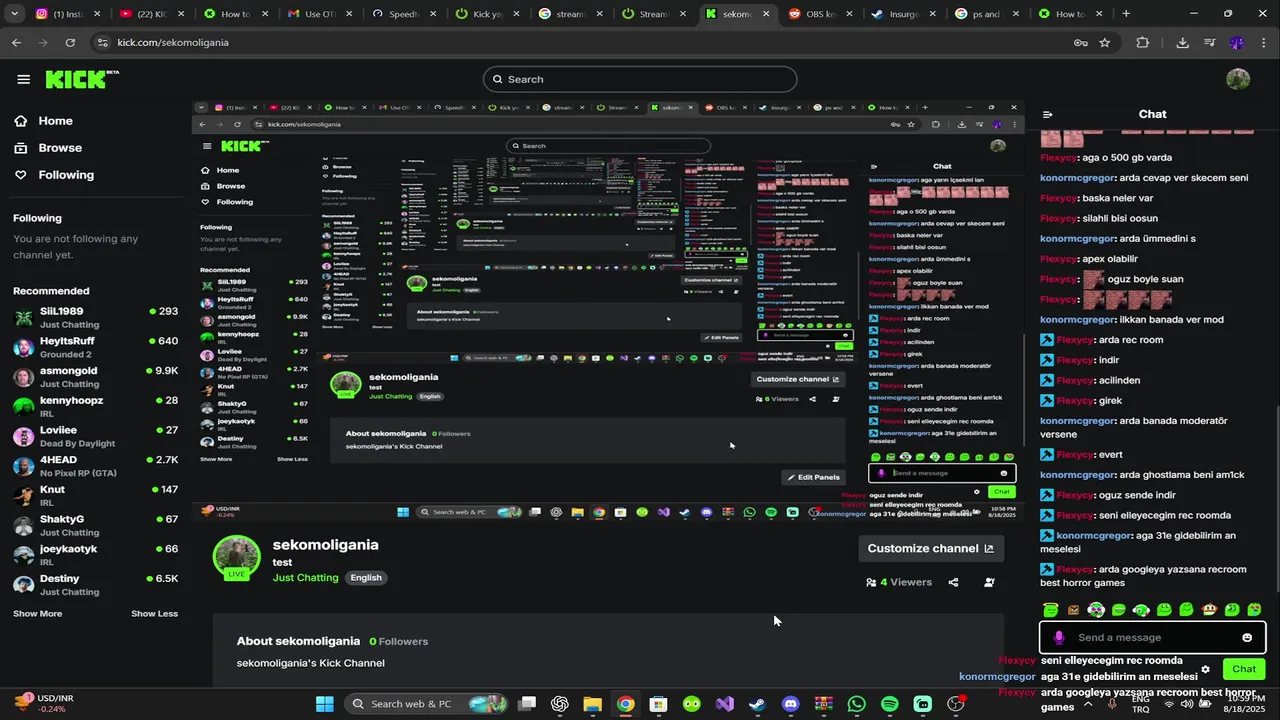Open SilL1989 recommended channel

point(95,317)
